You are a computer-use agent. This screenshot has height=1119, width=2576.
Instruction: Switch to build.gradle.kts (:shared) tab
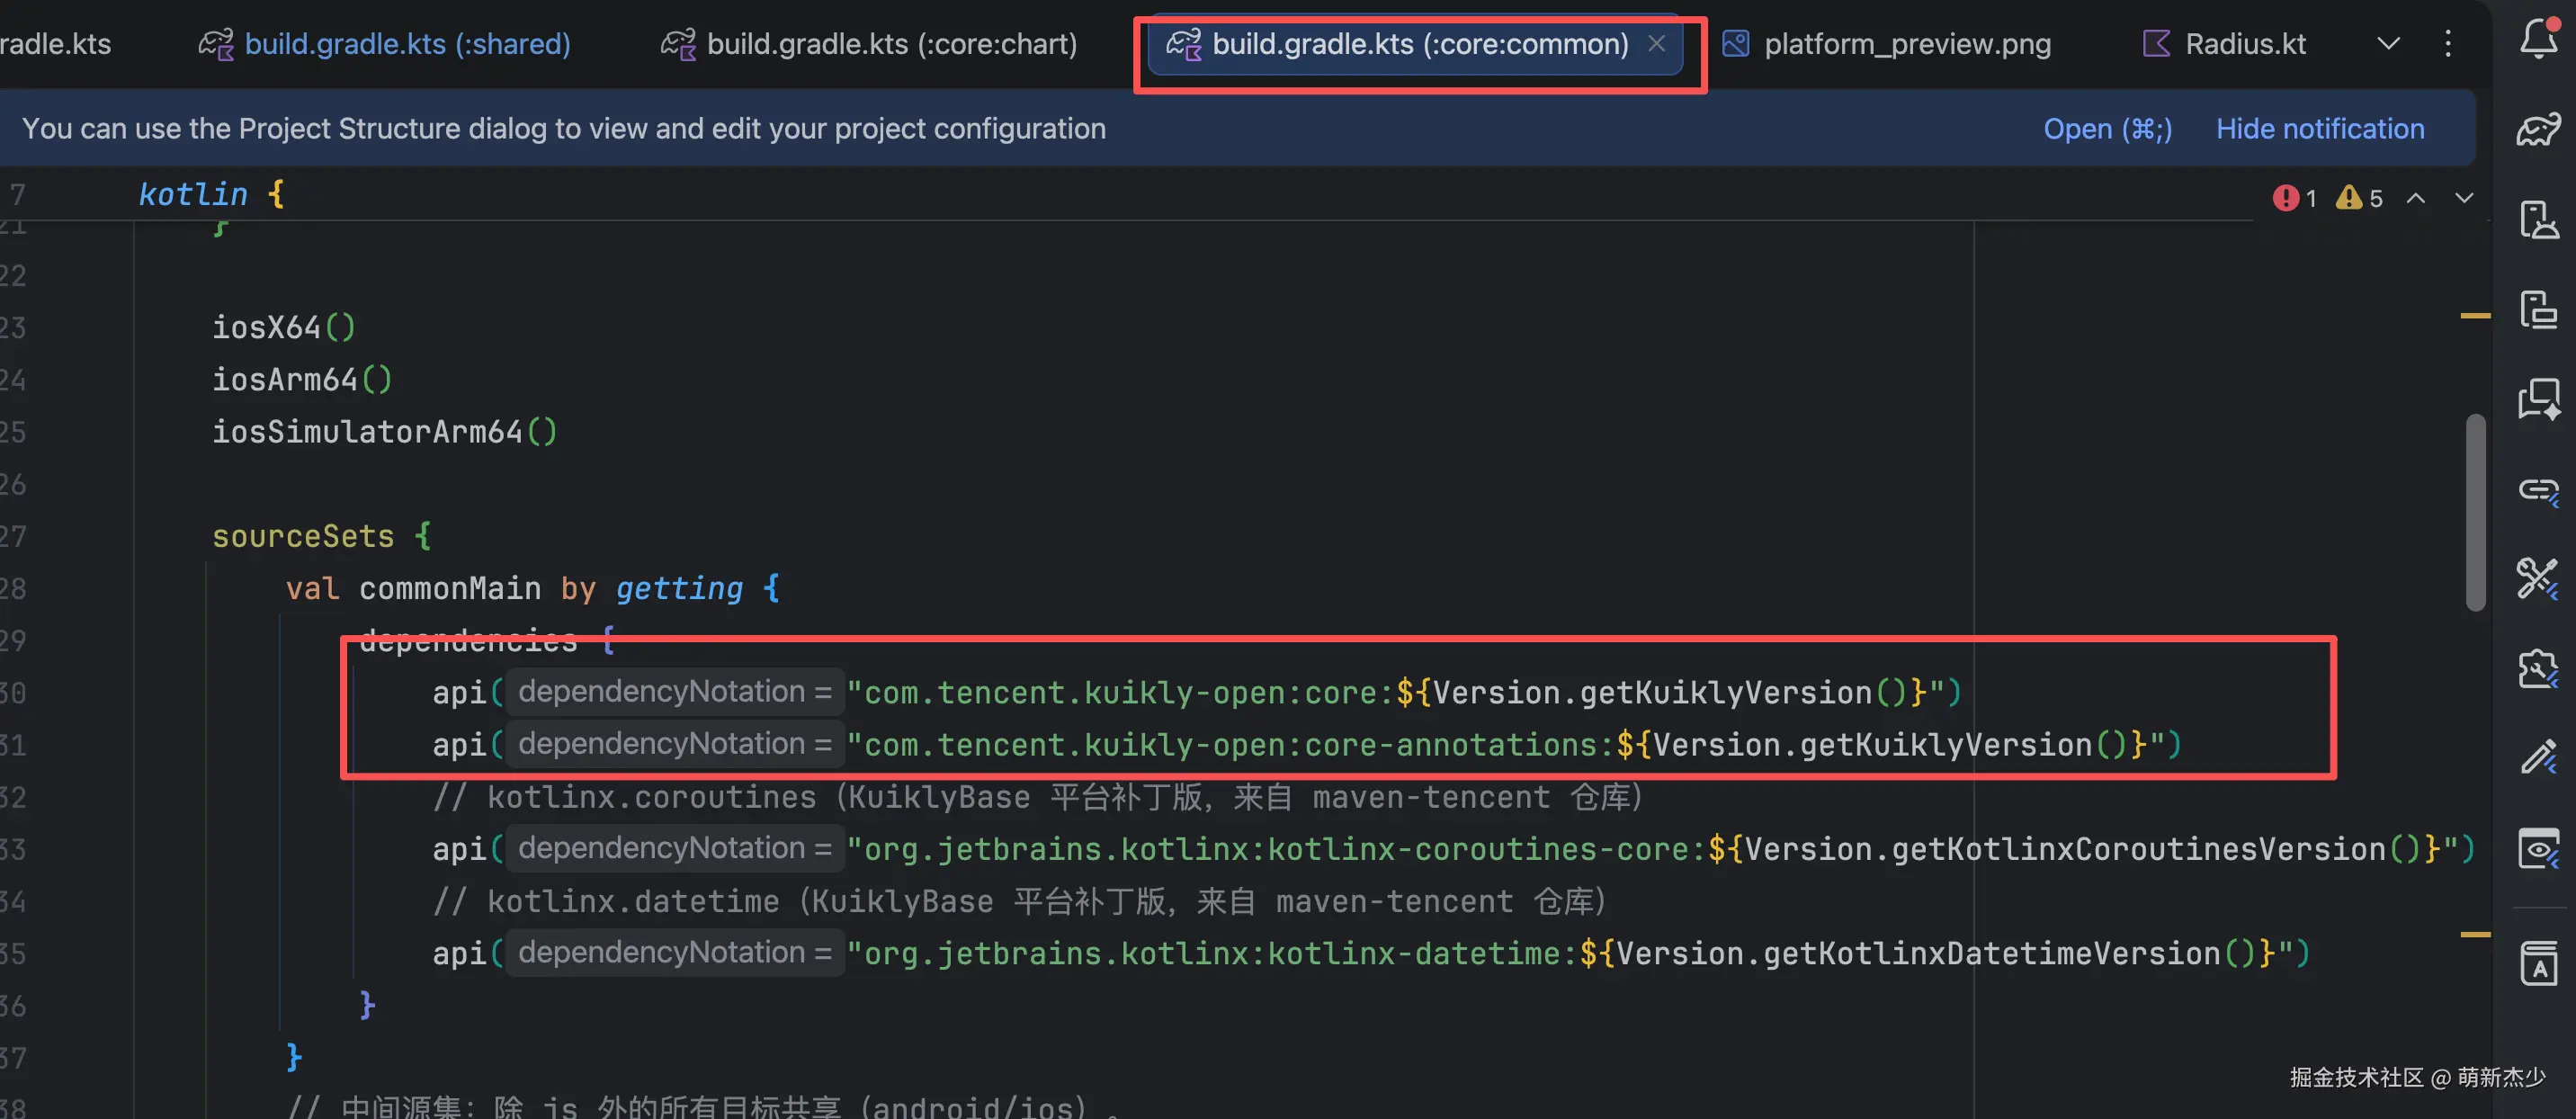coord(385,44)
